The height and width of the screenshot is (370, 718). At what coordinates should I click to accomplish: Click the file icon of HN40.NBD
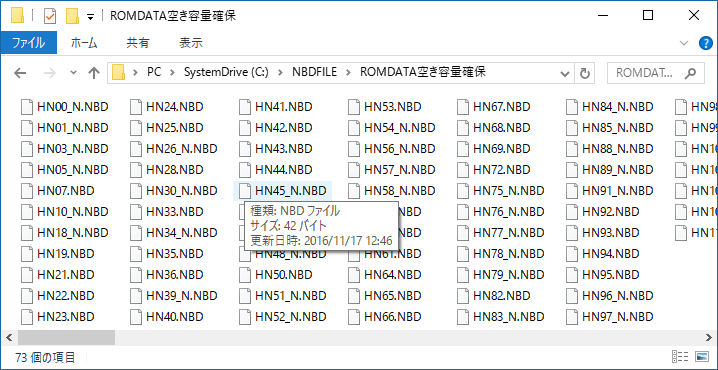pyautogui.click(x=136, y=317)
